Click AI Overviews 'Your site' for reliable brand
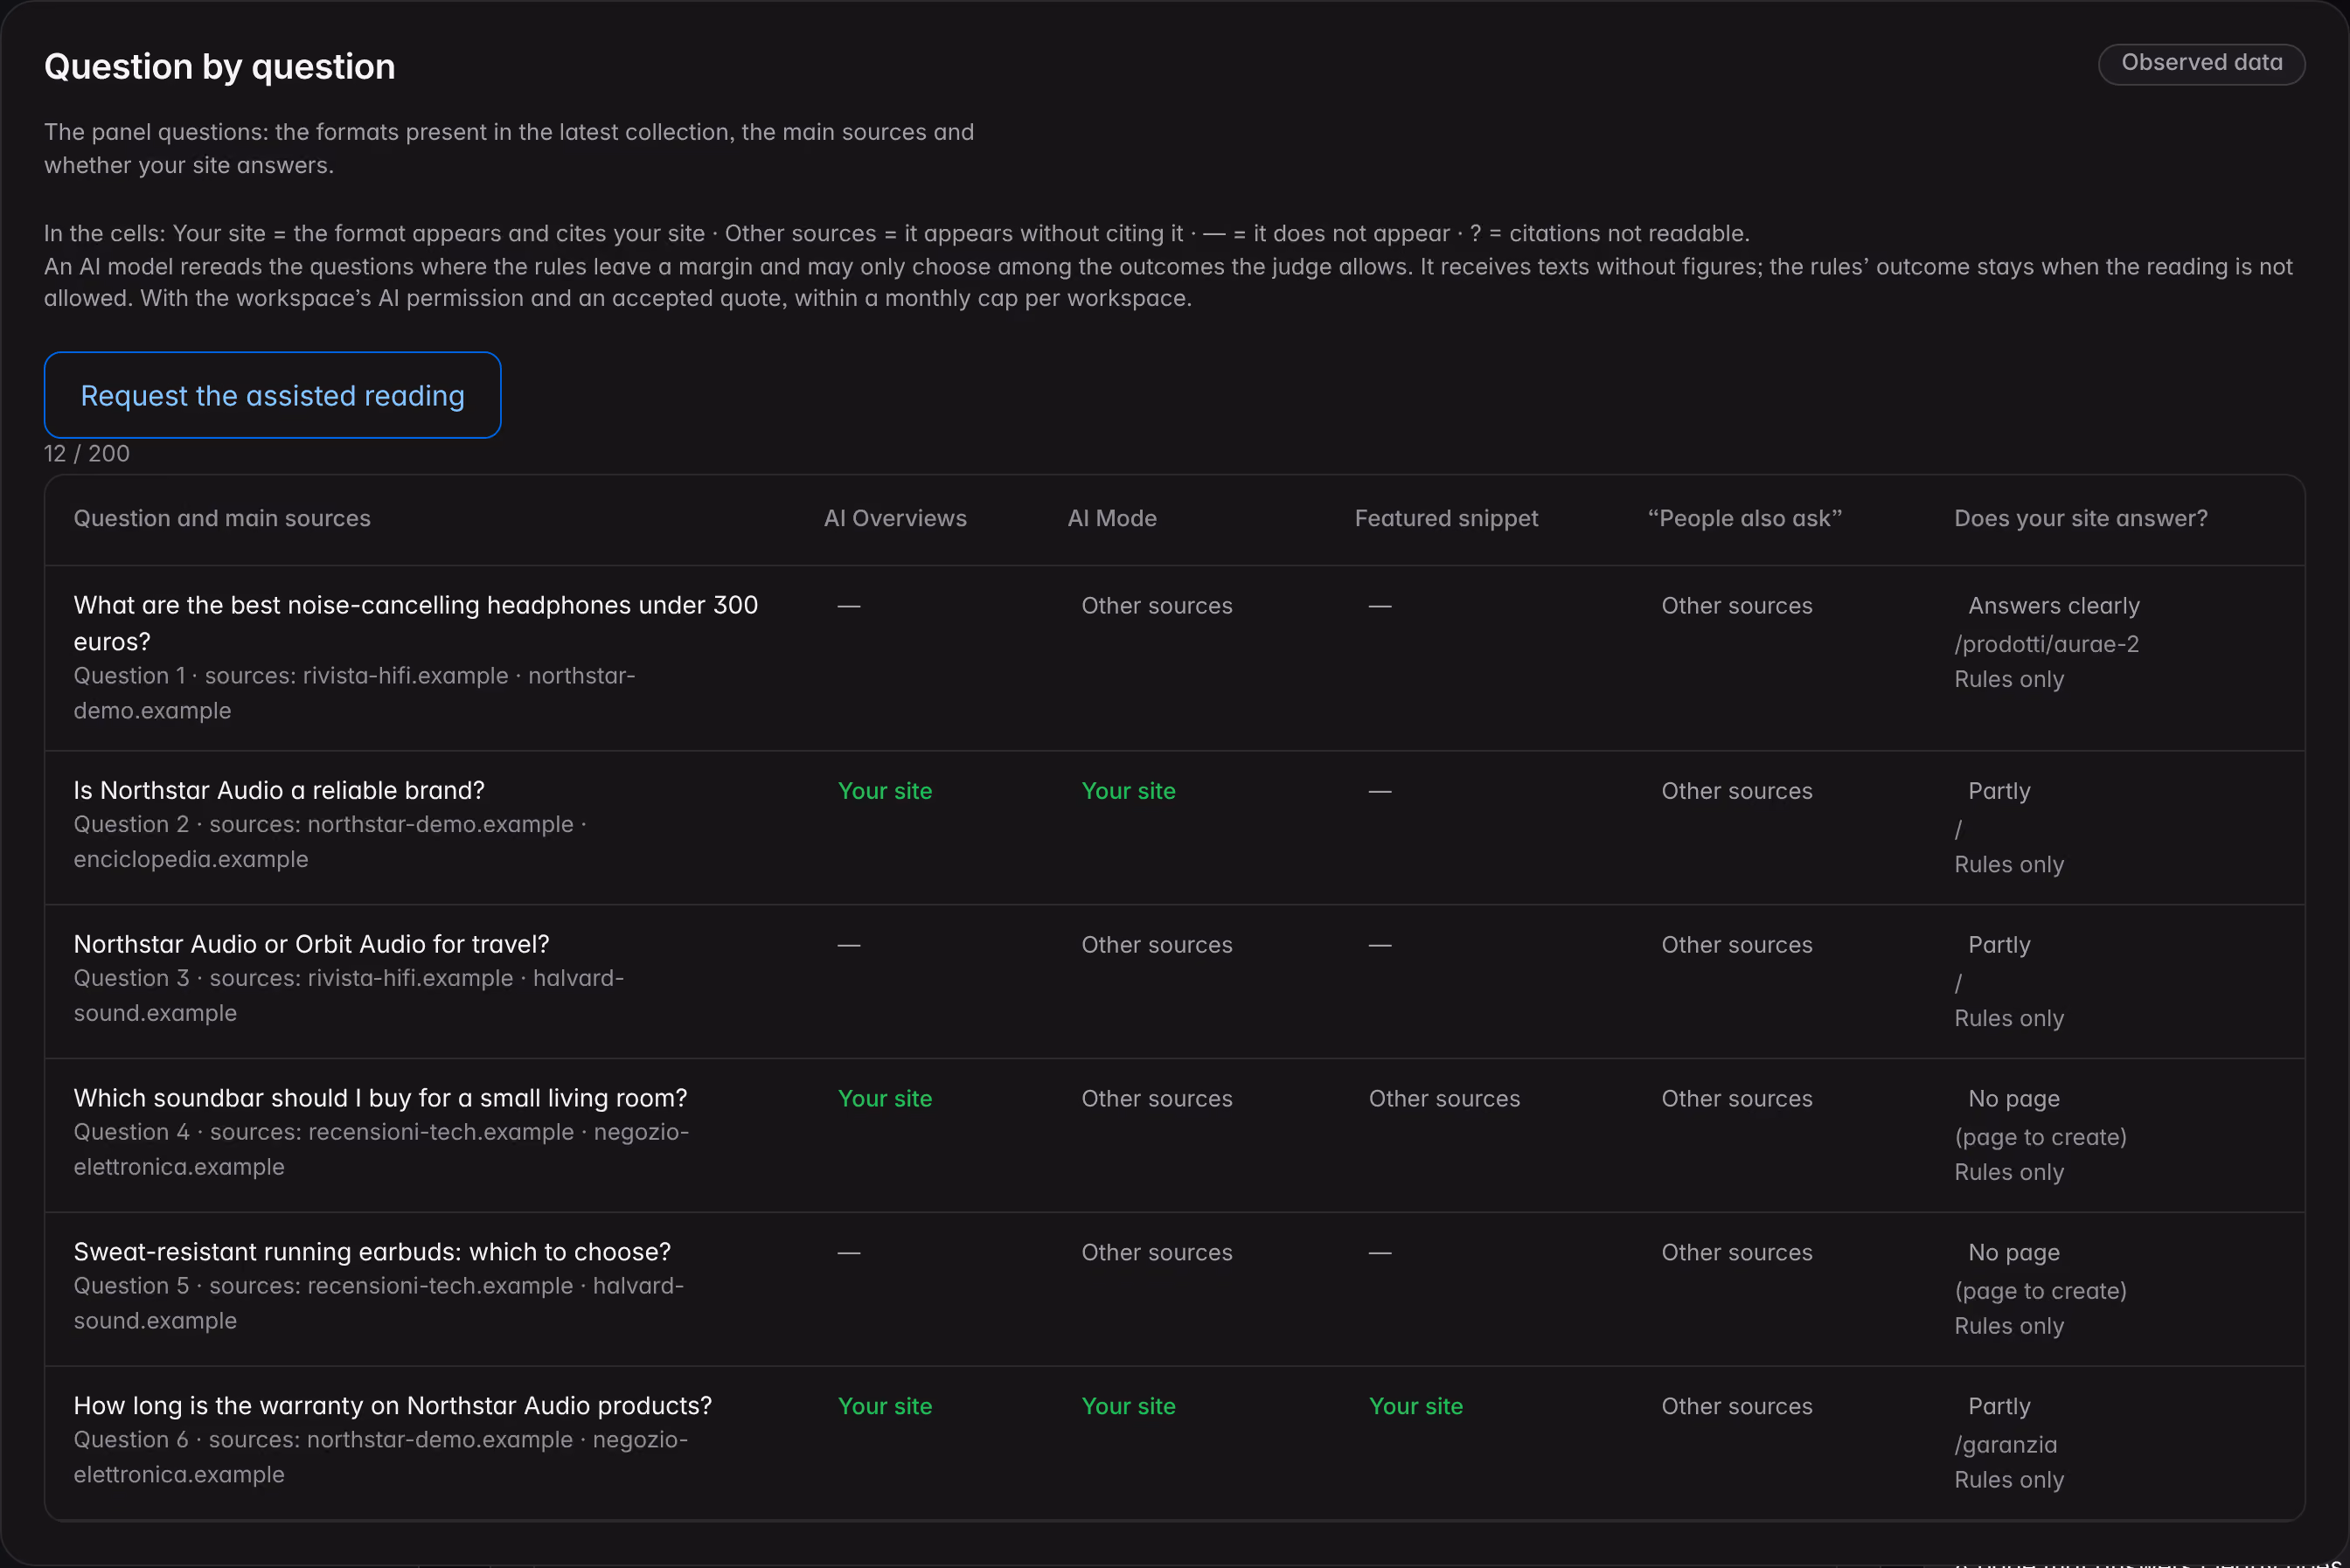This screenshot has height=1568, width=2350. click(x=885, y=791)
